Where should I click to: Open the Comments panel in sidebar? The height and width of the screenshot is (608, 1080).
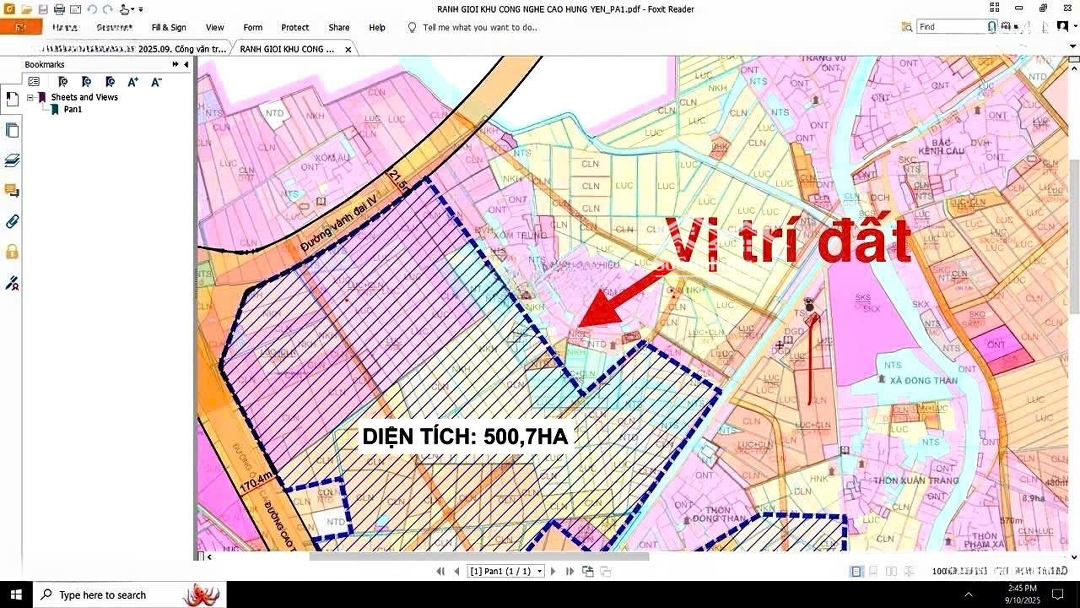[x=12, y=190]
